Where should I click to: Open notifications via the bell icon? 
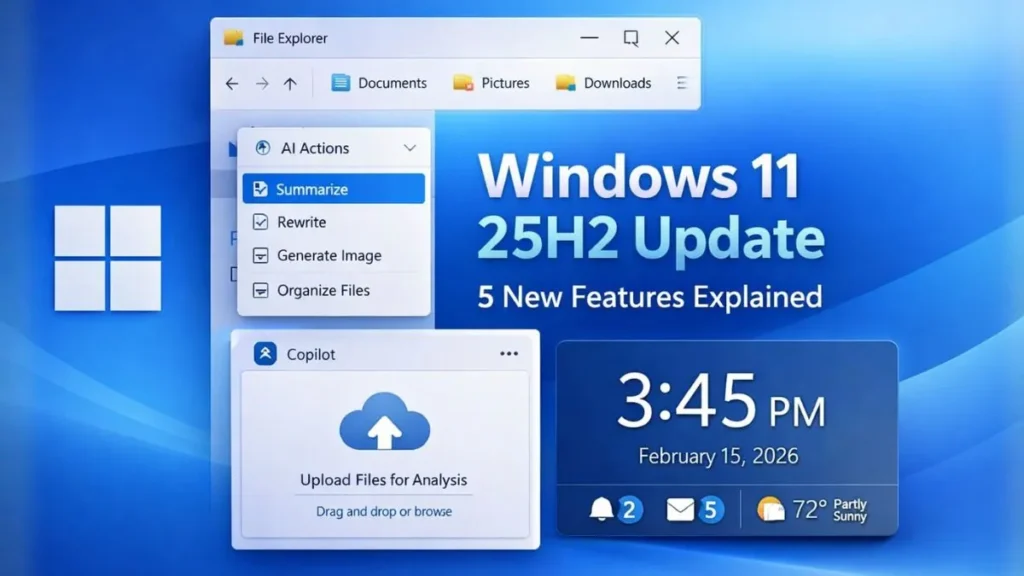click(601, 509)
